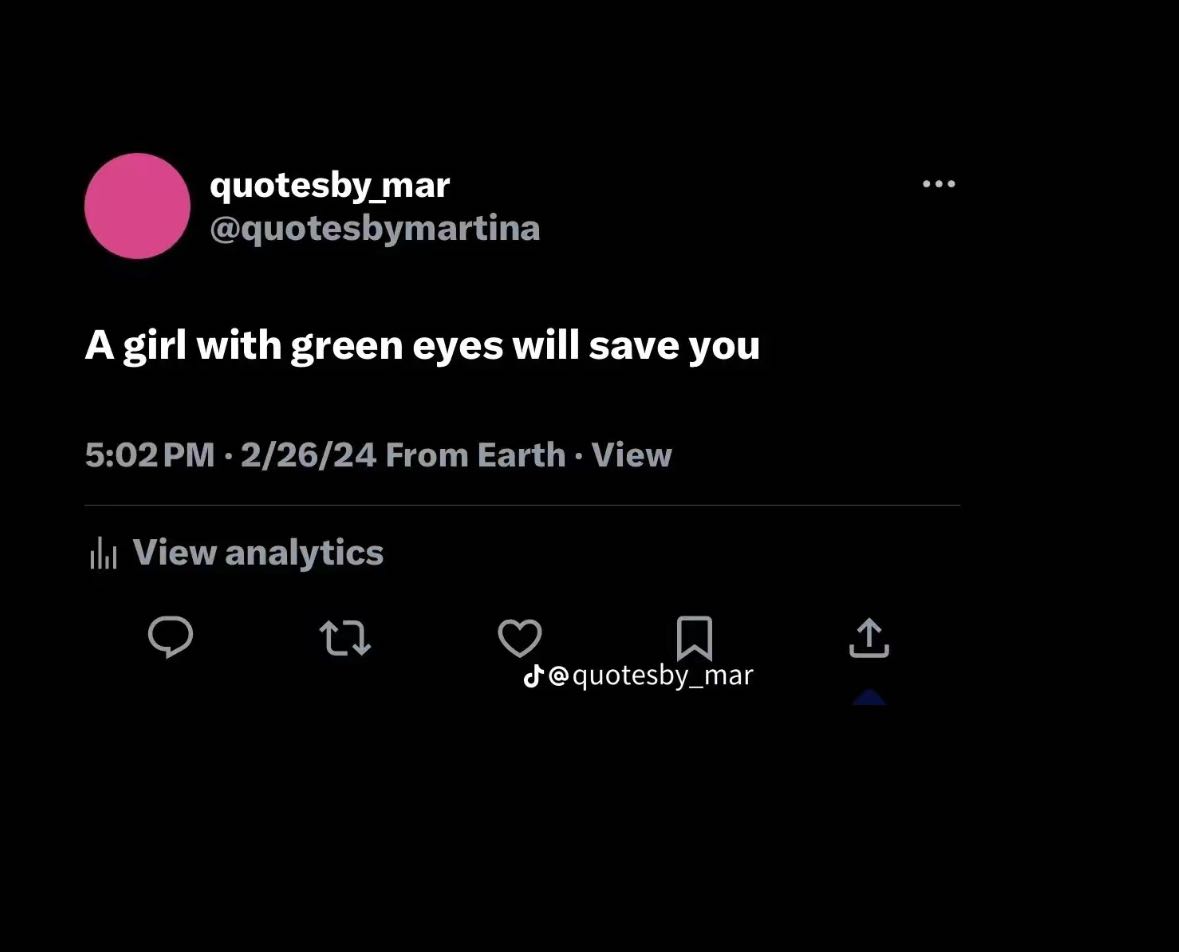This screenshot has height=952, width=1179.
Task: Like the tweet with the heart icon
Action: click(x=520, y=638)
